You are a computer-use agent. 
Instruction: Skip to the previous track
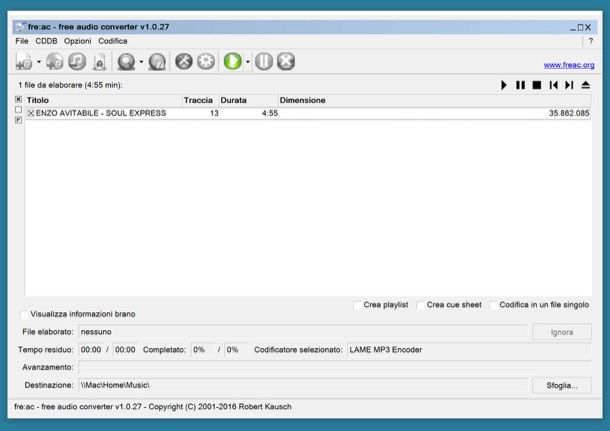pos(554,85)
